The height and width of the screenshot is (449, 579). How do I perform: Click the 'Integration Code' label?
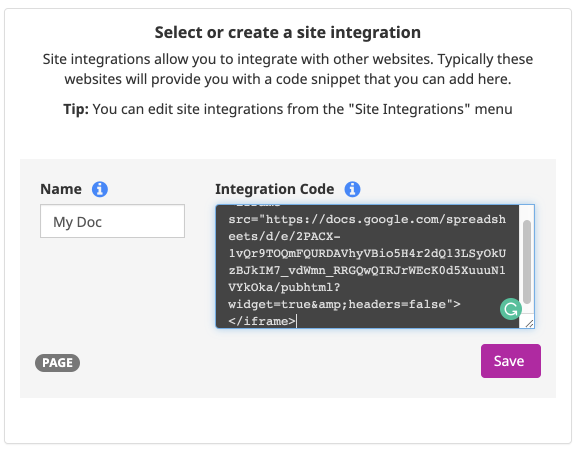click(275, 189)
